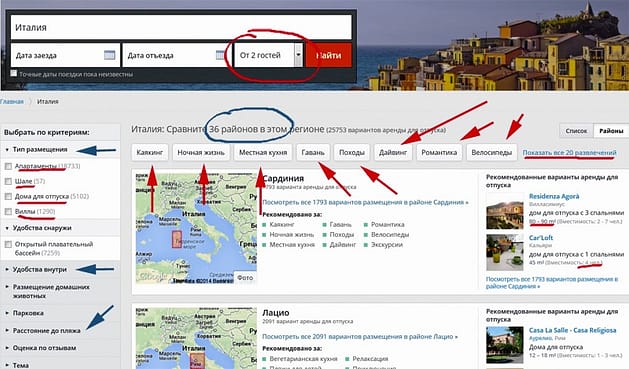Open the check-out date calendar icon
629x369 pixels.
tap(220, 55)
